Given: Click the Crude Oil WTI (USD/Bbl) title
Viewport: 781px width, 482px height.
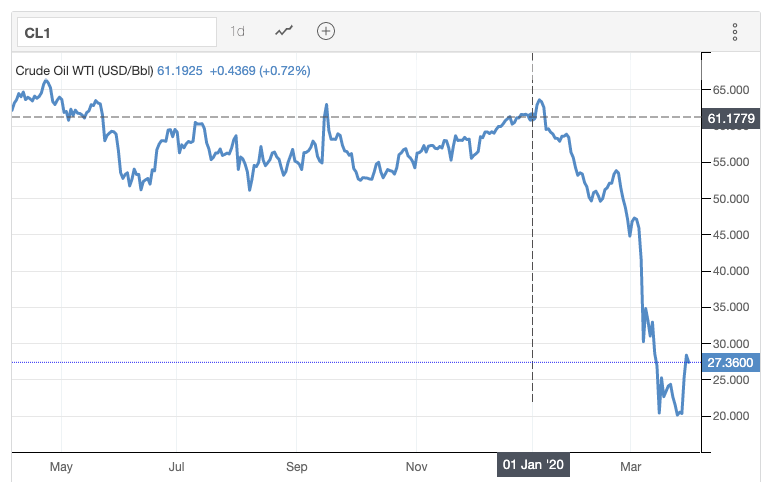Looking at the screenshot, I should [x=84, y=71].
